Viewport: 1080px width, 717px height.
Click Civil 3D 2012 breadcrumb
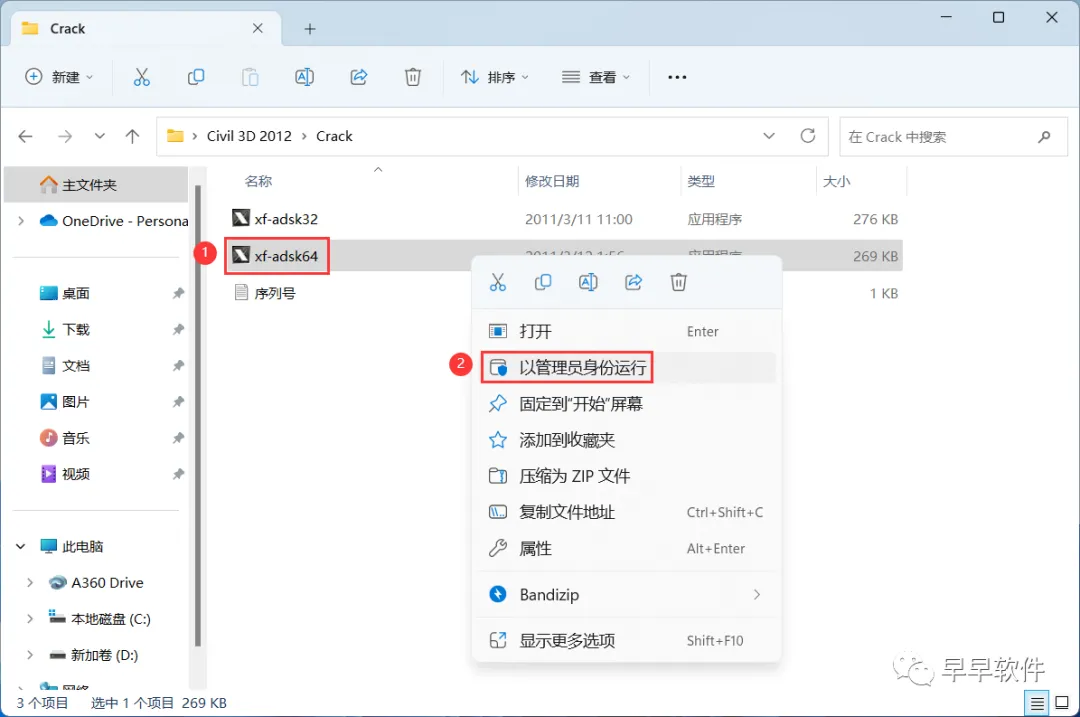pyautogui.click(x=249, y=136)
